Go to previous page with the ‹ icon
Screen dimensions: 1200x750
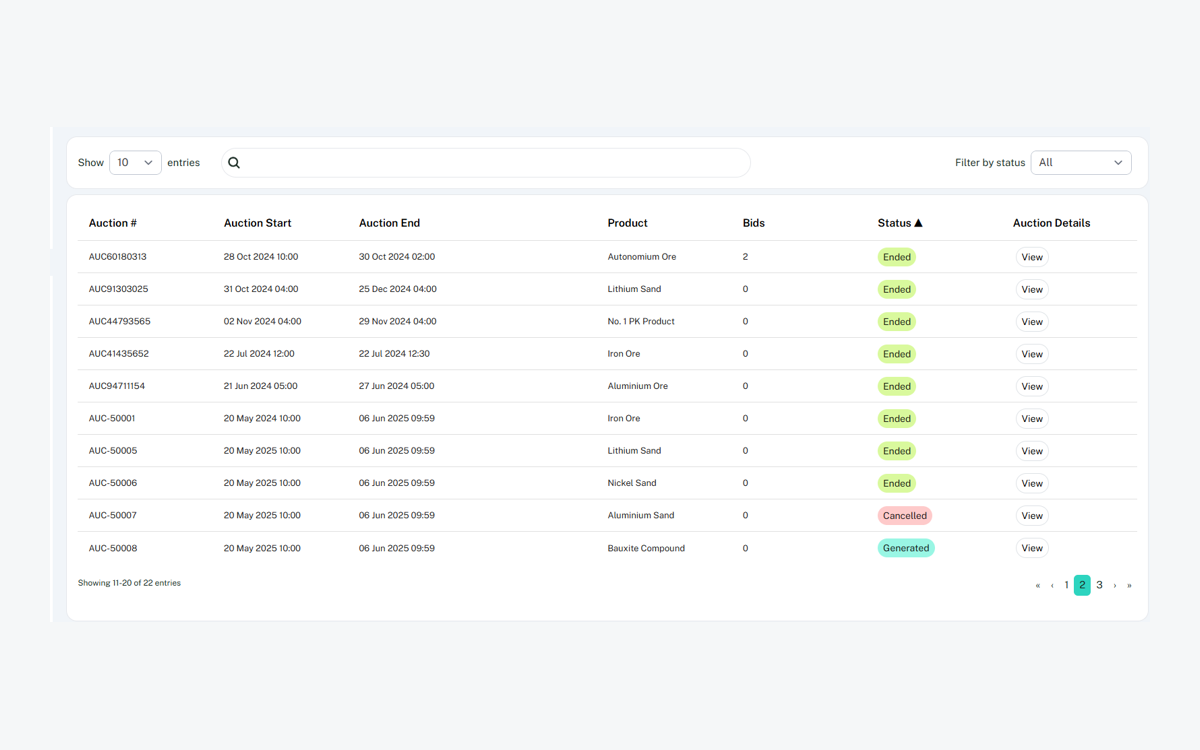1051,585
